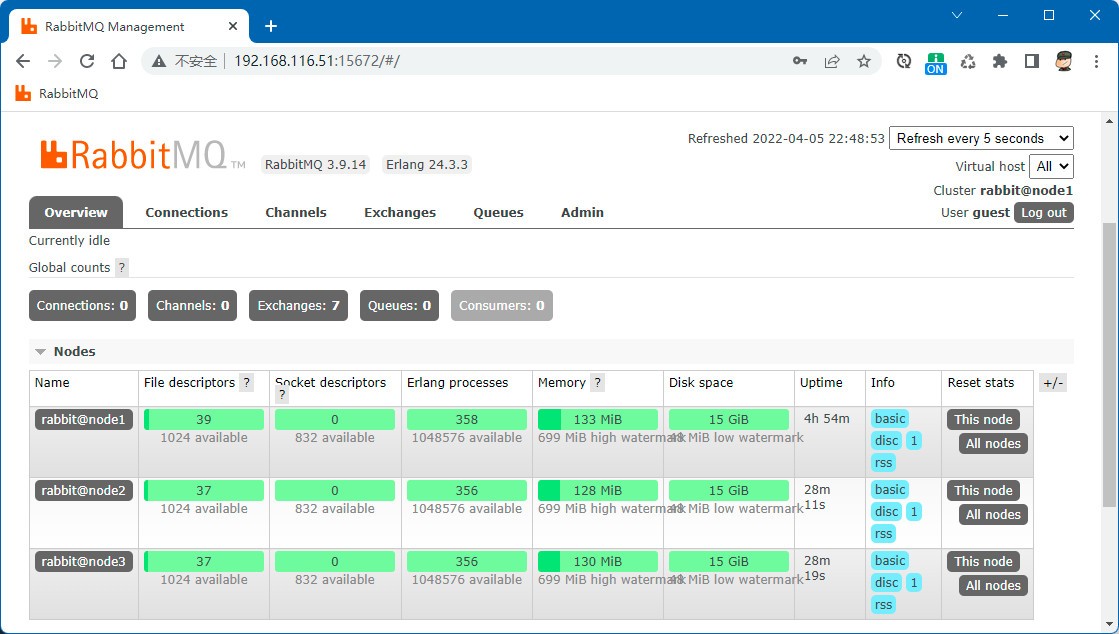Open help for Memory column
1119x634 pixels.
pyautogui.click(x=597, y=383)
